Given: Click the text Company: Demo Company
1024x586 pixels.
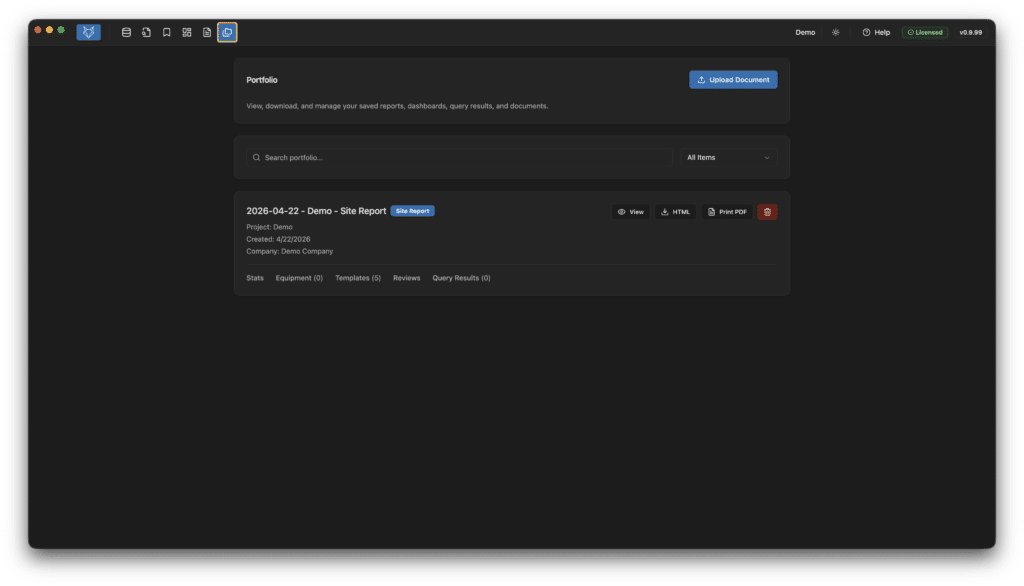Looking at the screenshot, I should pyautogui.click(x=289, y=251).
